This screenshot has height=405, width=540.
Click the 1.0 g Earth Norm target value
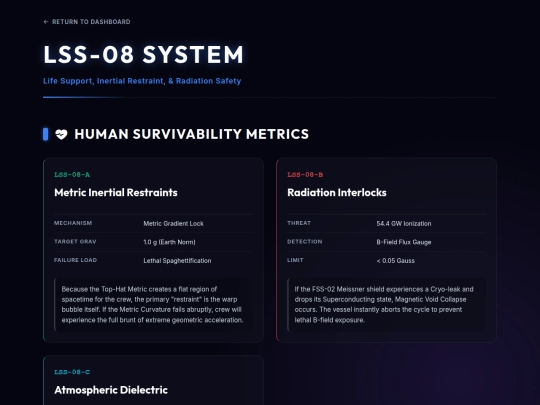(169, 242)
